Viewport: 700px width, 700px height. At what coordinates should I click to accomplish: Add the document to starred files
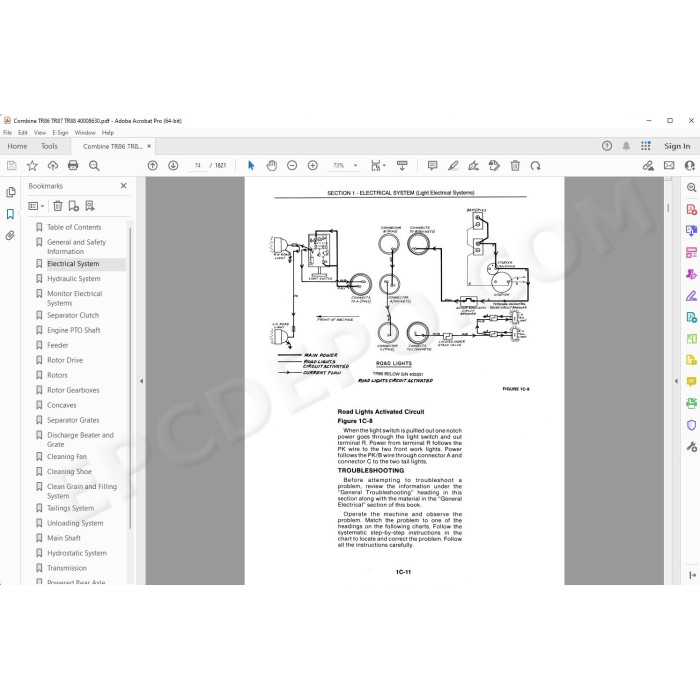tap(32, 166)
